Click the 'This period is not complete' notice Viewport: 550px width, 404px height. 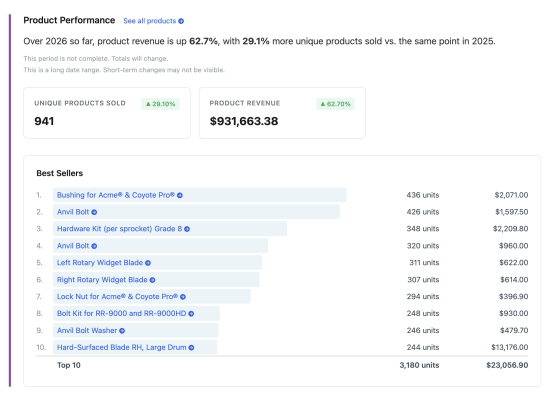click(96, 59)
